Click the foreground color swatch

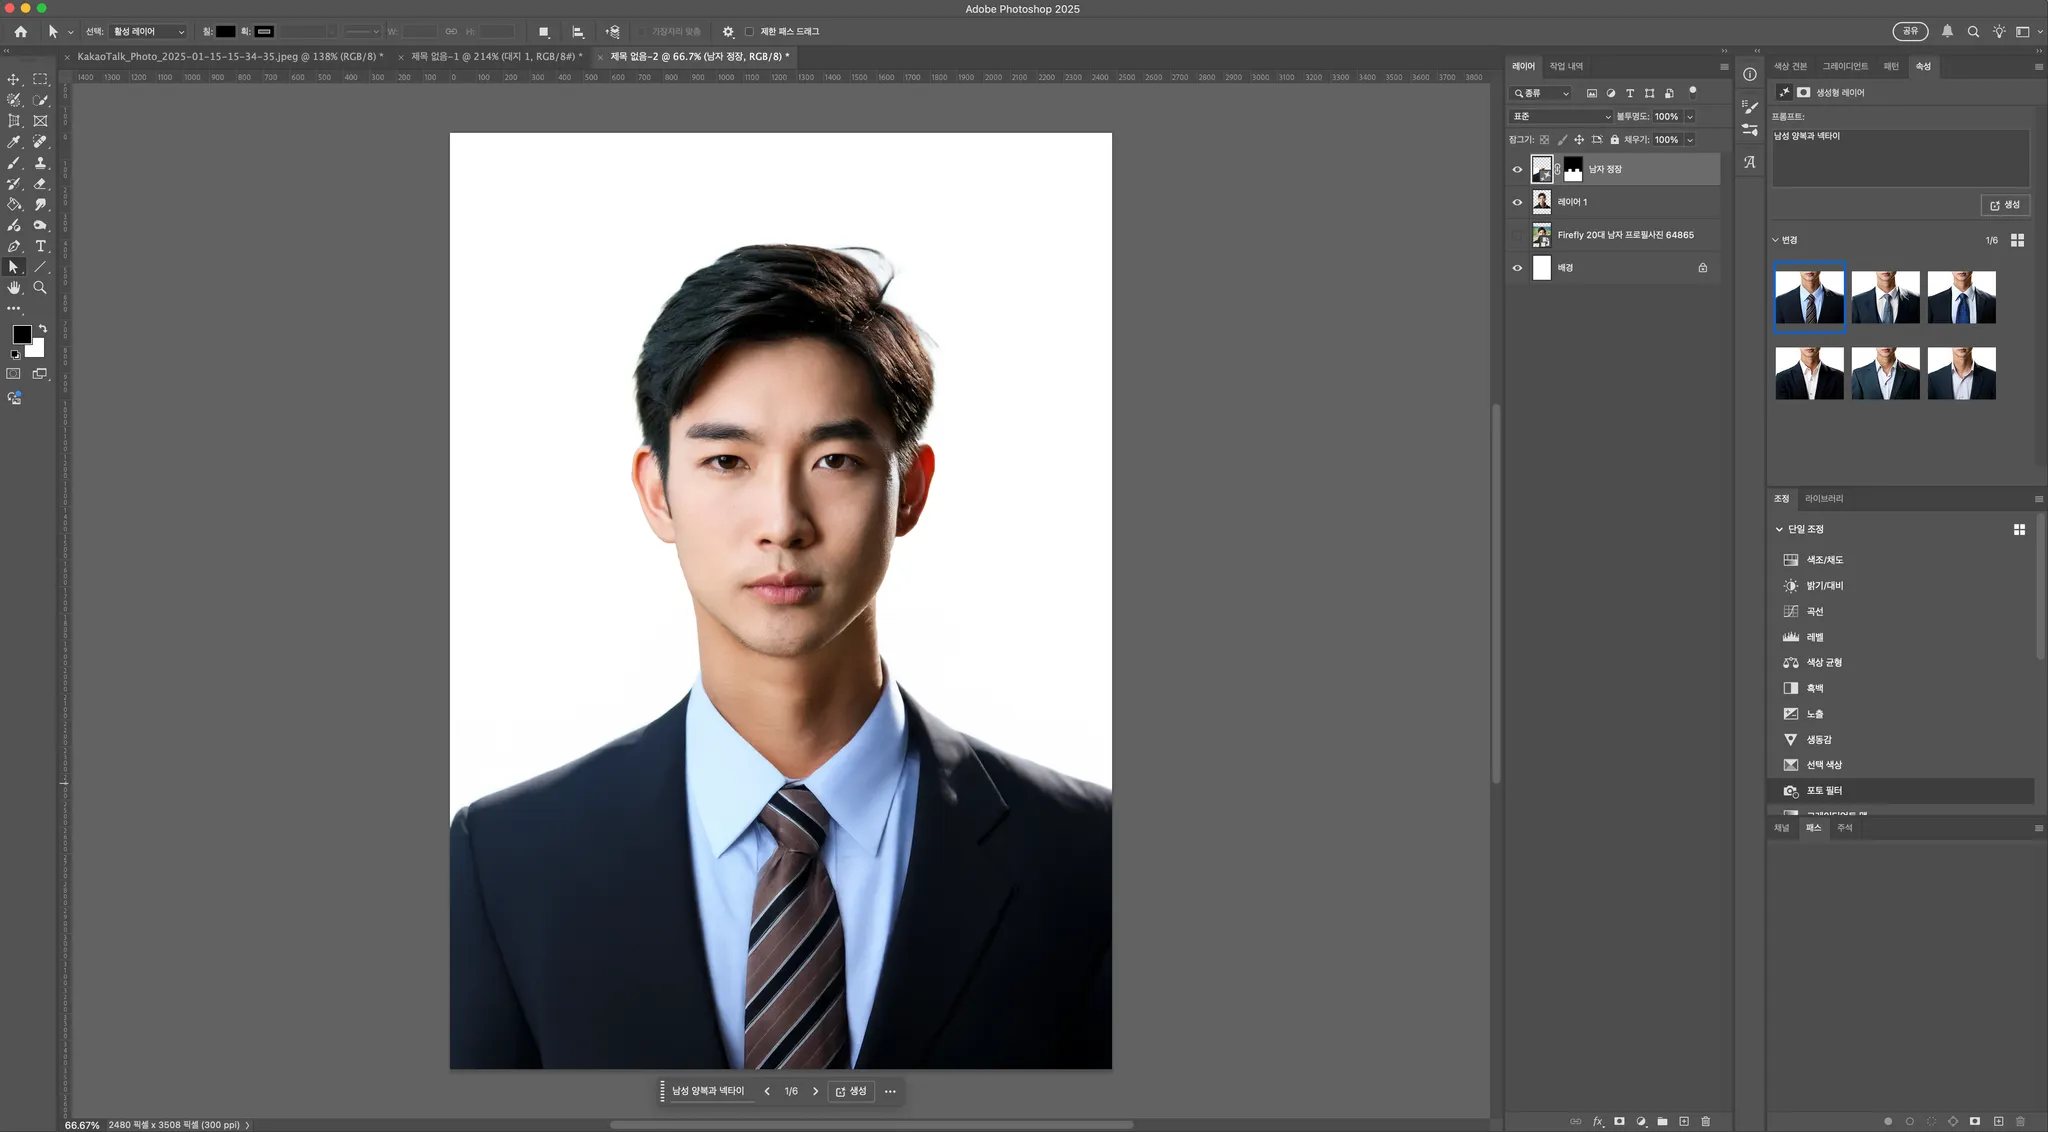coord(21,335)
